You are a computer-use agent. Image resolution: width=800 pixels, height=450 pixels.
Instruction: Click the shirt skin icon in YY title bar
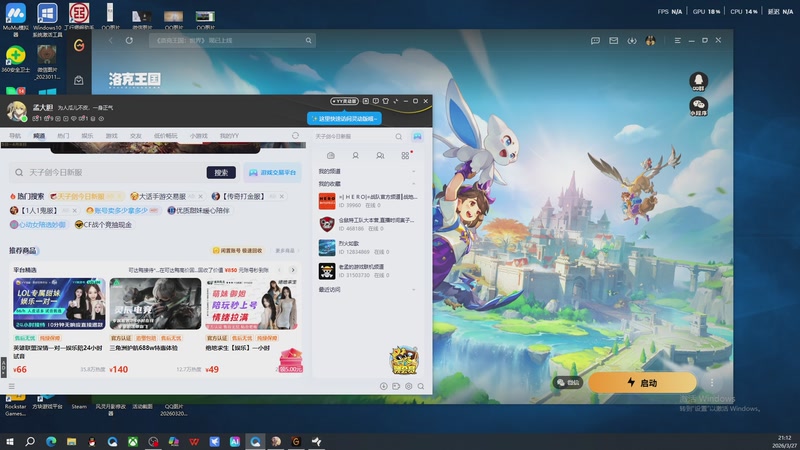point(386,101)
